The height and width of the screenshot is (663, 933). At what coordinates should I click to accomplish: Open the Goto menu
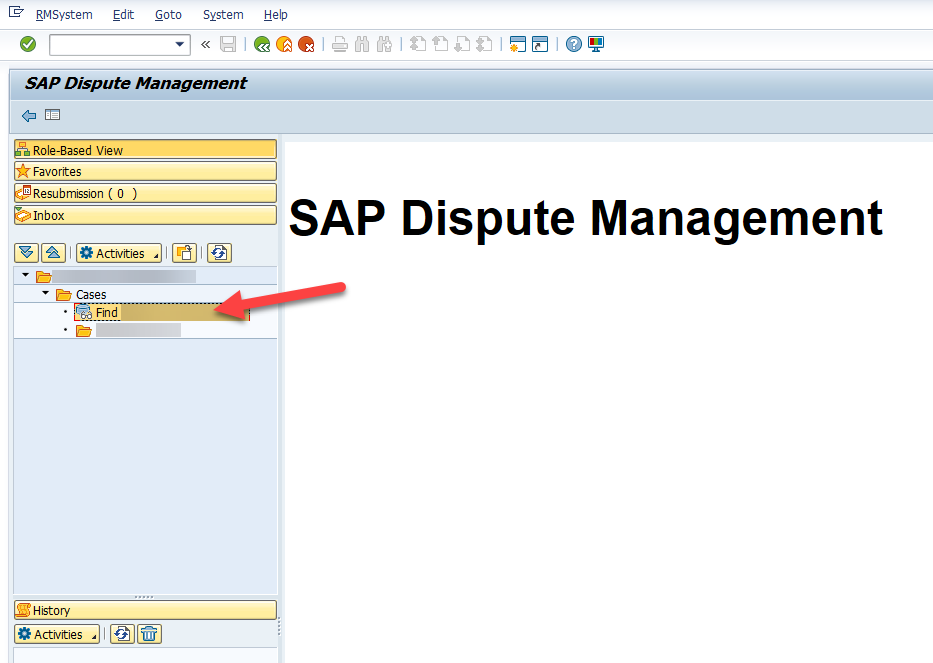(168, 15)
